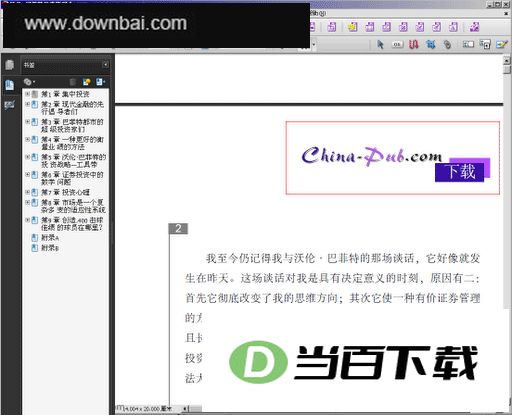Viewport: 512px width, 415px height.
Task: Select the text field form tool
Action: pyautogui.click(x=468, y=44)
